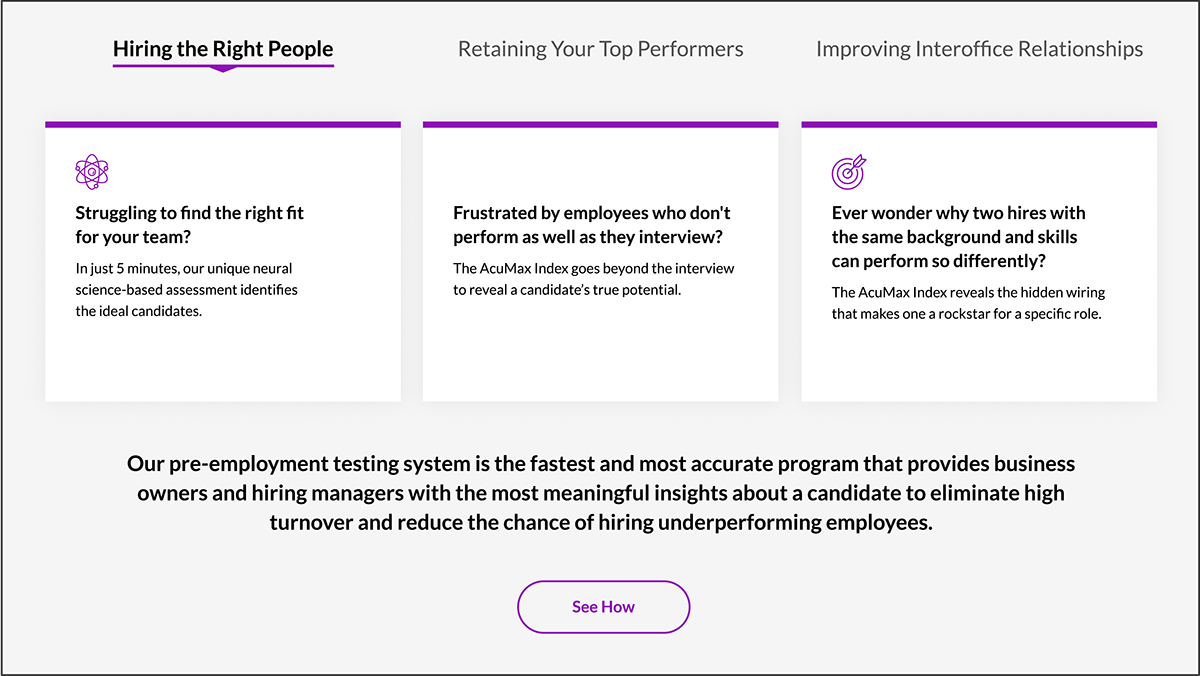Click the purple top bar of the third card

pos(979,125)
